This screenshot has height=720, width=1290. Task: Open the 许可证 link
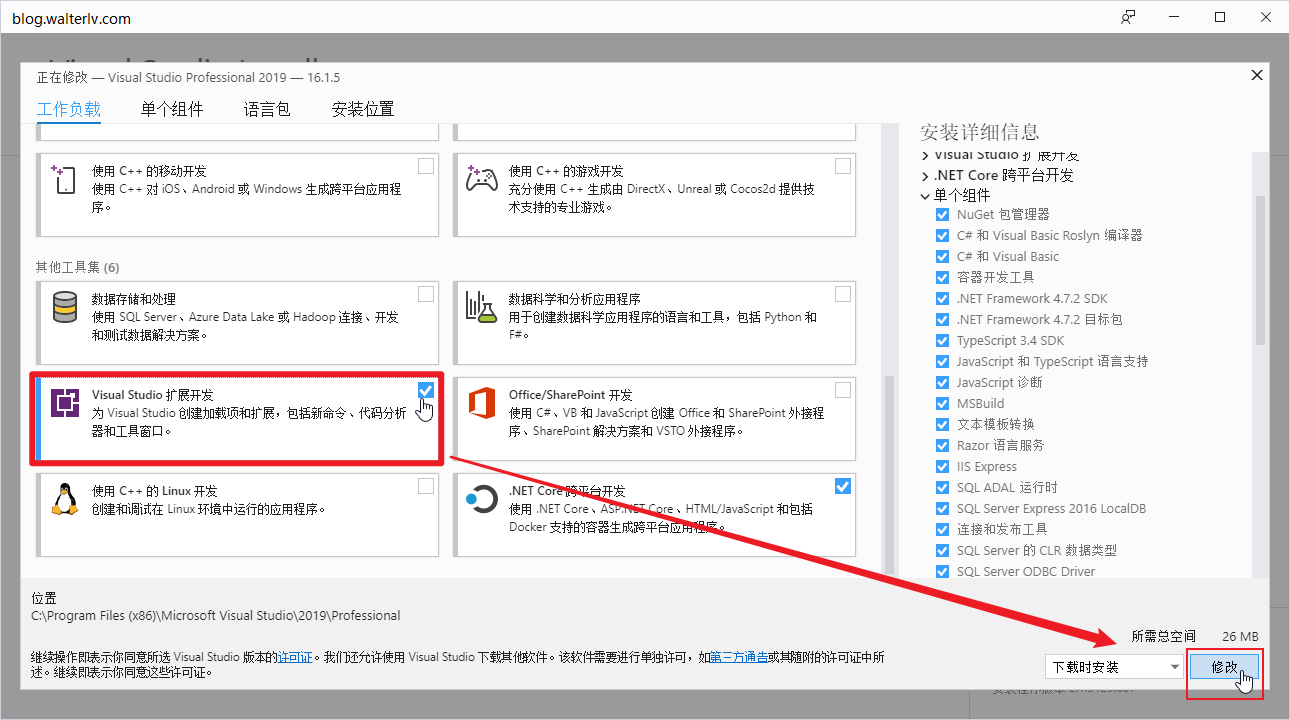pyautogui.click(x=293, y=658)
